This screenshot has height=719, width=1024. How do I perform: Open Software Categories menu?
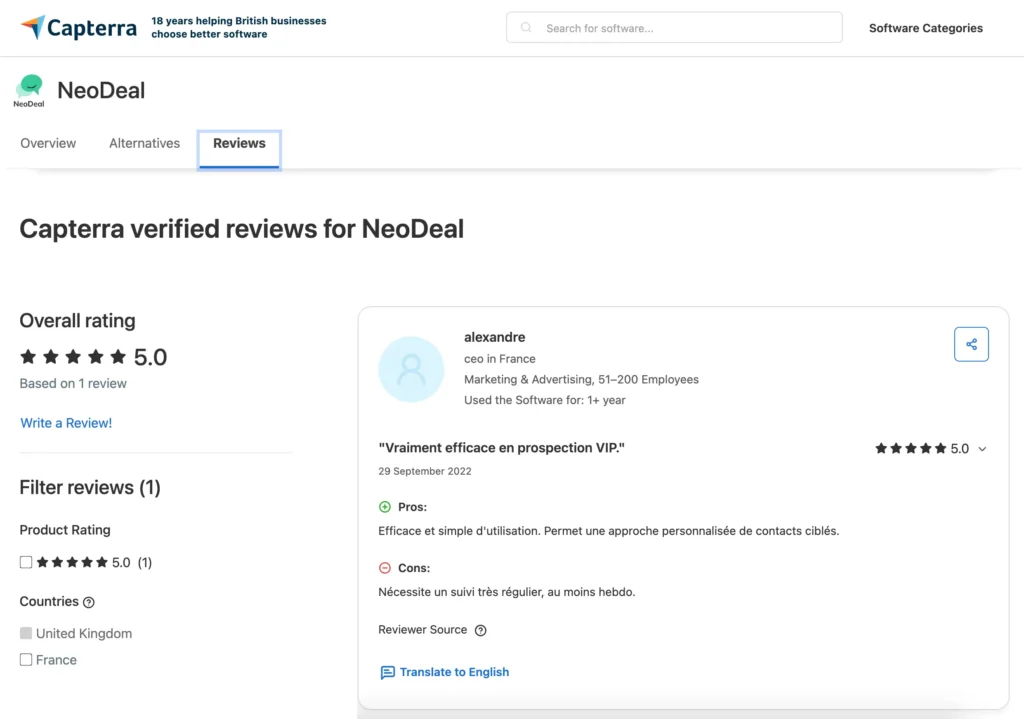click(925, 28)
